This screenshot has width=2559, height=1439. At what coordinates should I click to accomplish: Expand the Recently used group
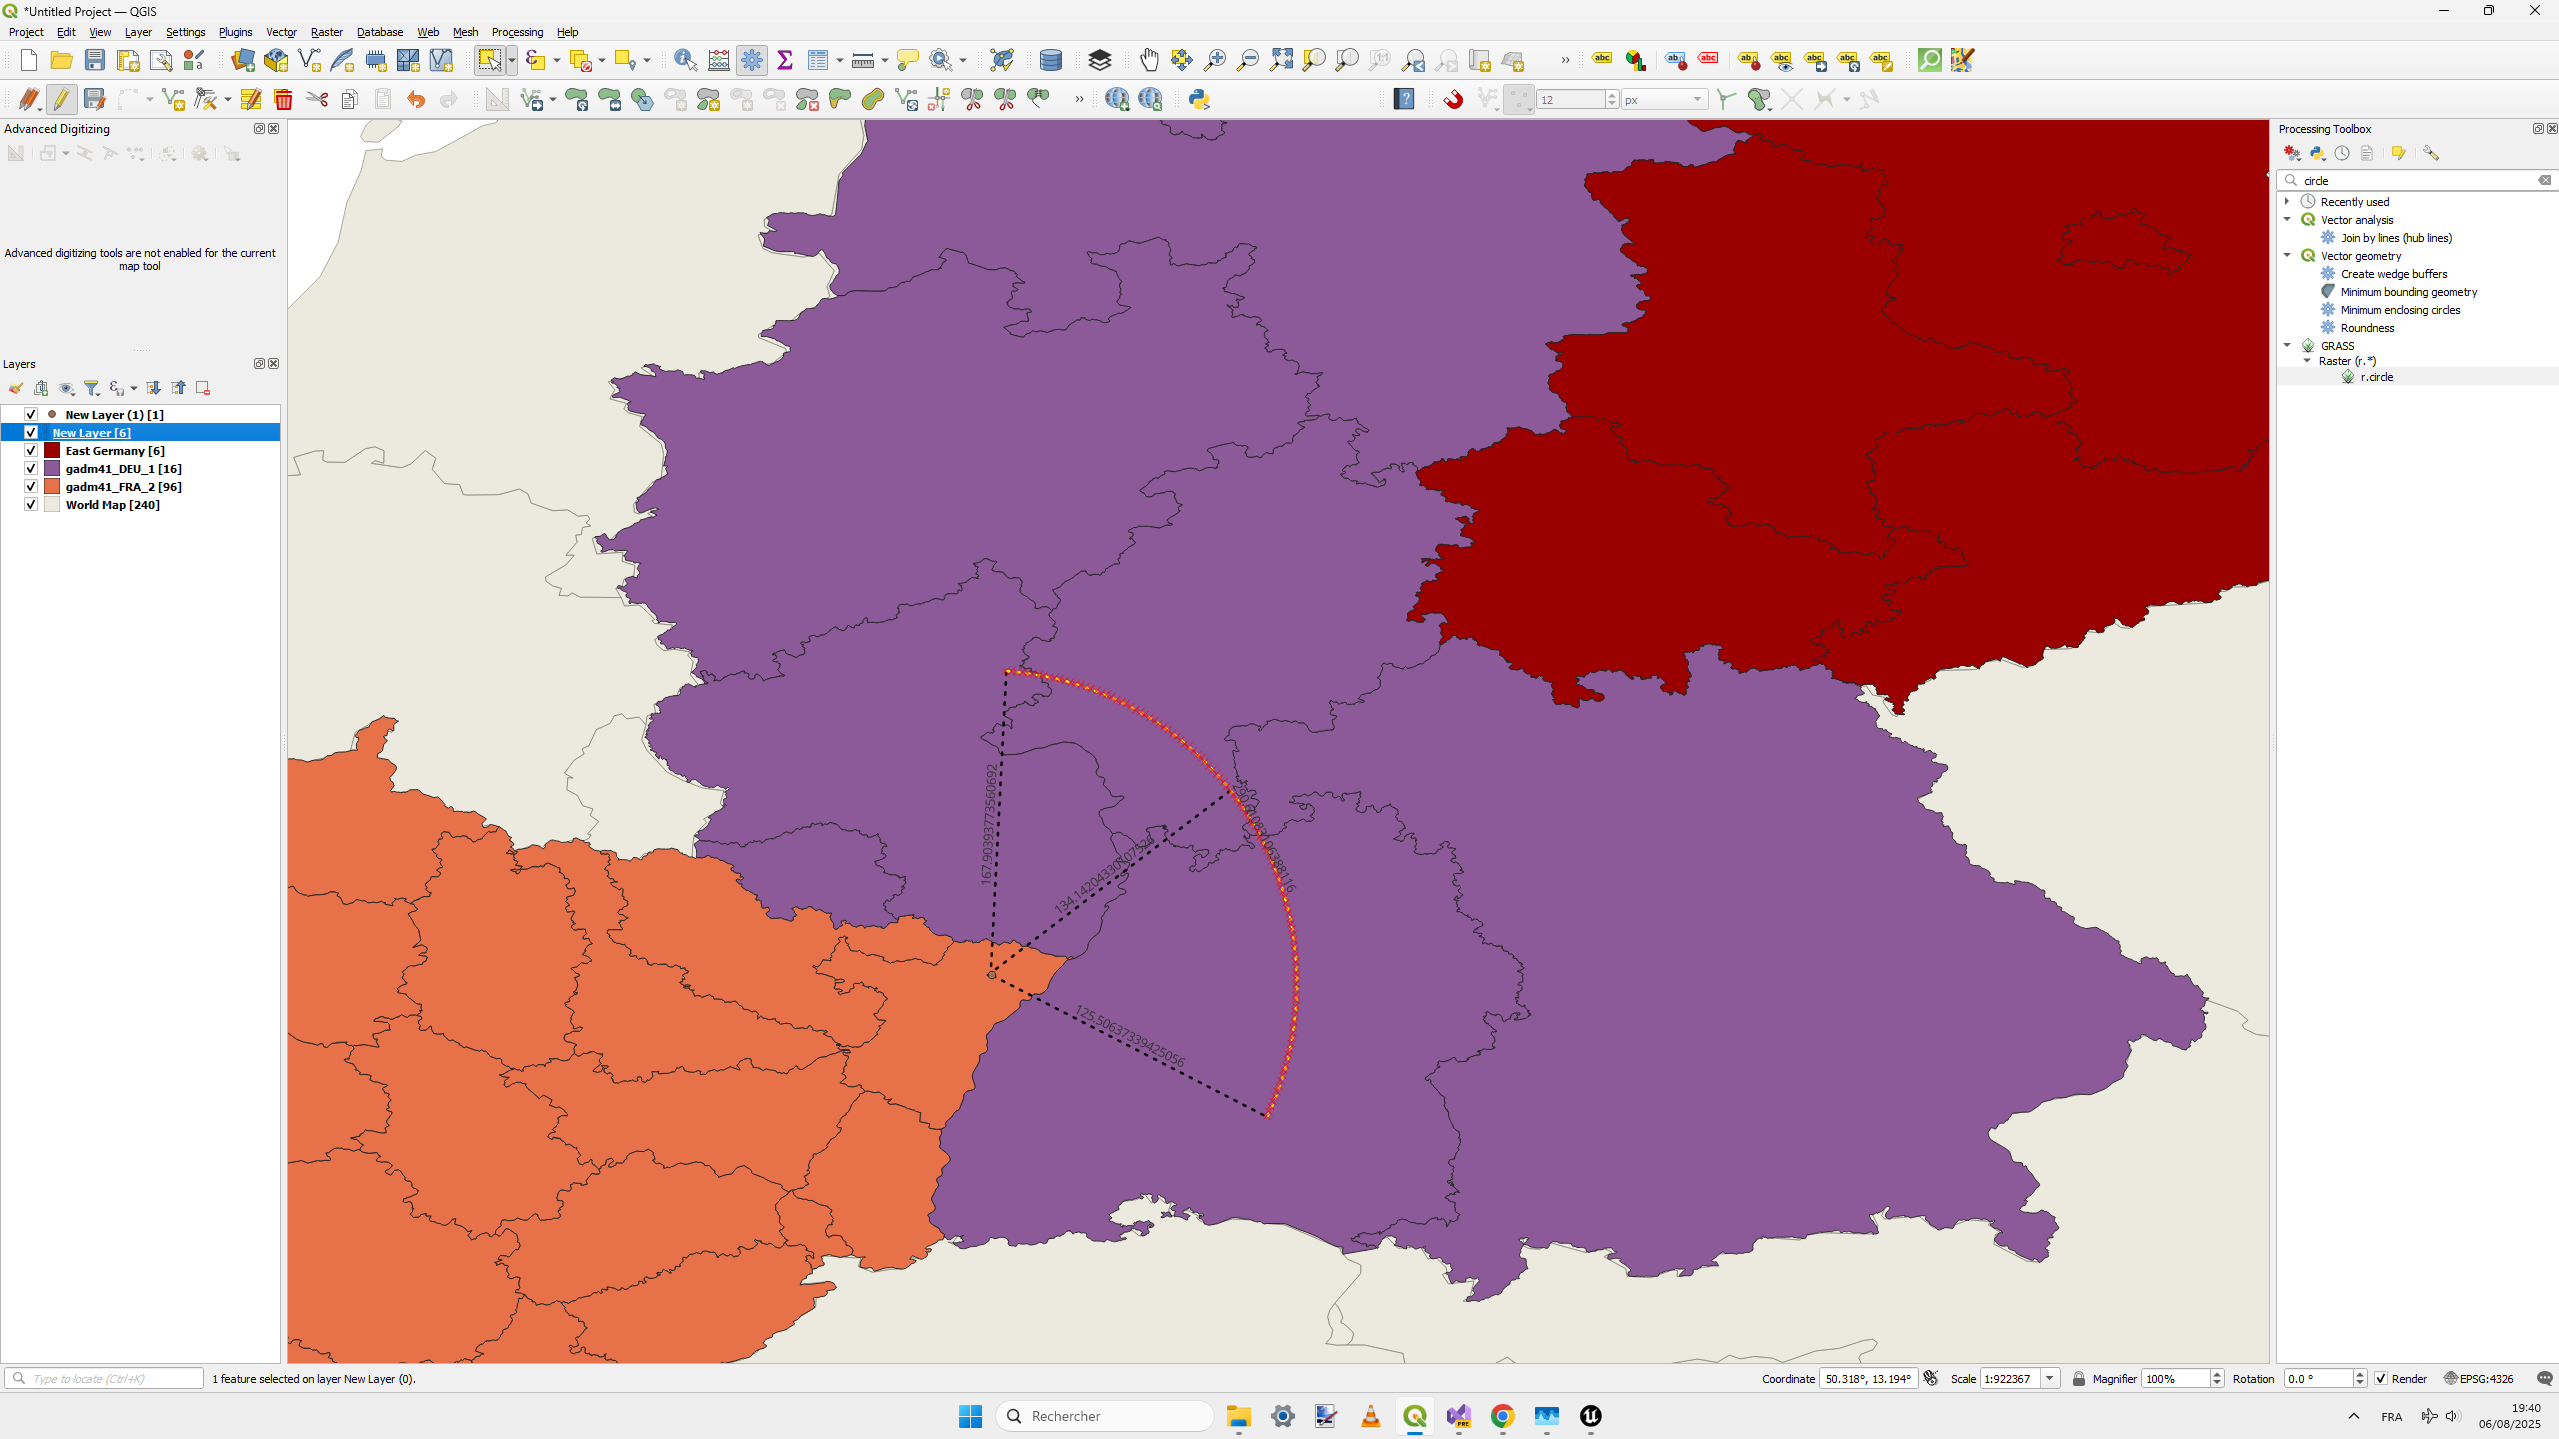point(2287,202)
